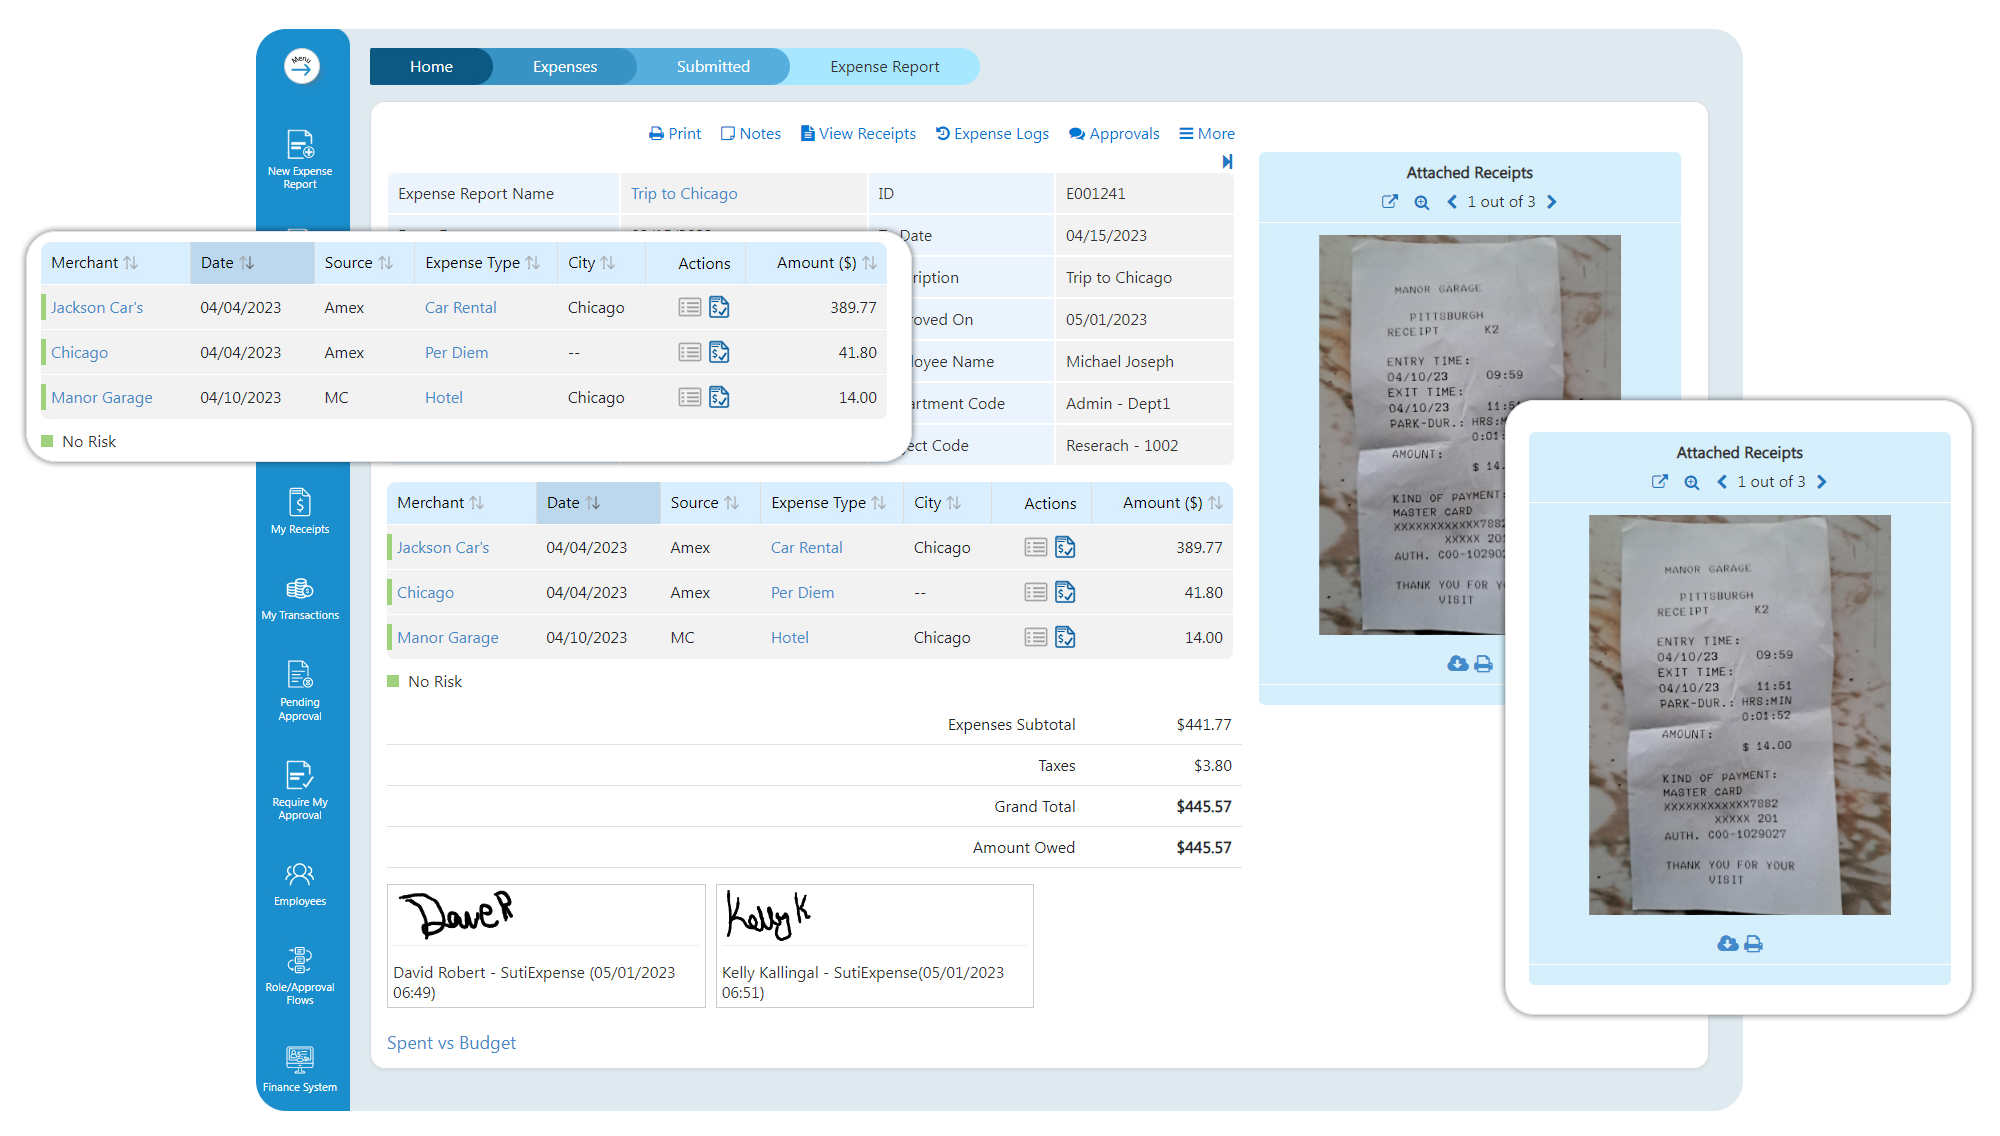Collapse the expense report panel
2000x1136 pixels.
tap(1227, 162)
